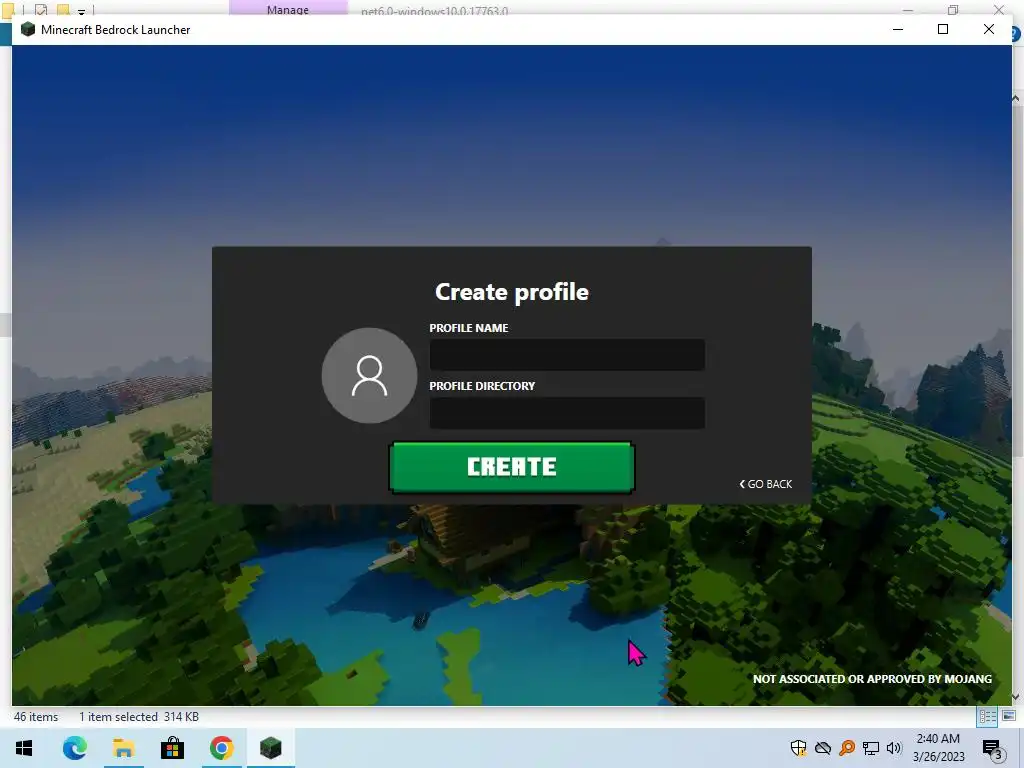Open the Windows Start menu
The width and height of the screenshot is (1024, 768).
pos(24,748)
